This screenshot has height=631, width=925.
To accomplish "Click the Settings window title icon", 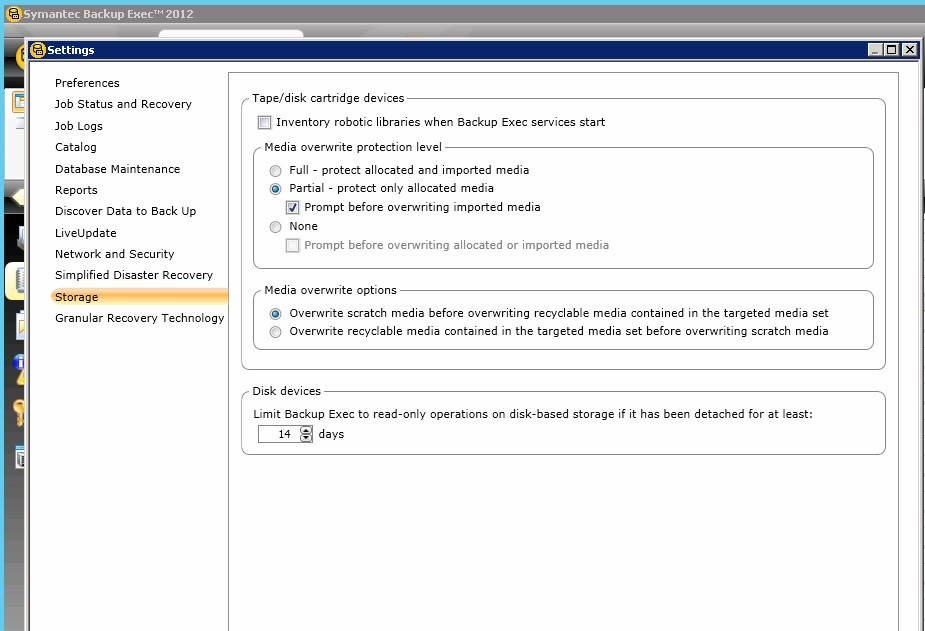I will pos(38,50).
